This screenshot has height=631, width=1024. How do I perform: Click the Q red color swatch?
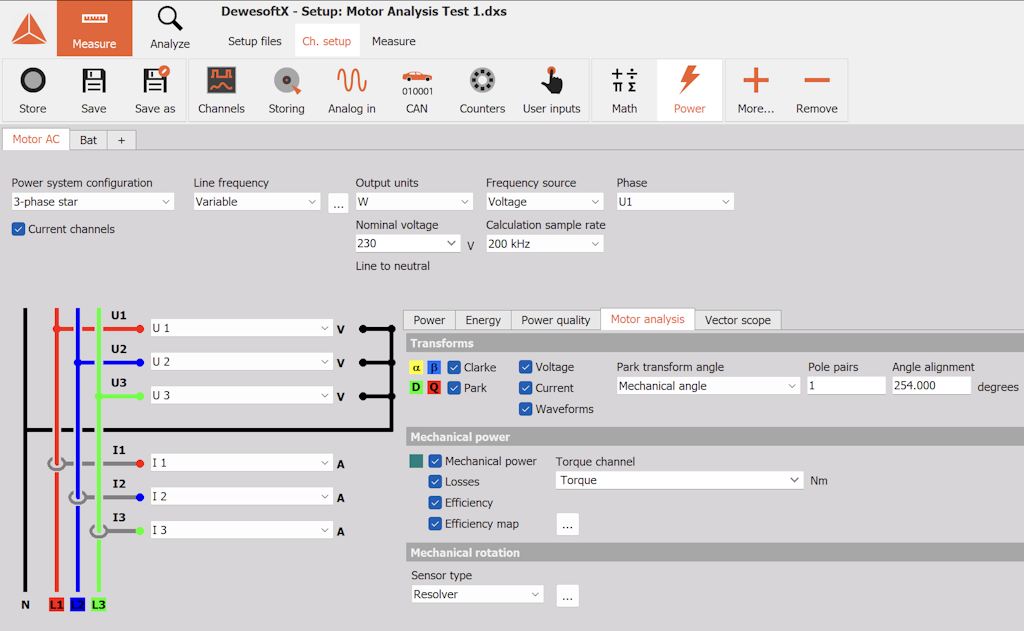coord(434,388)
